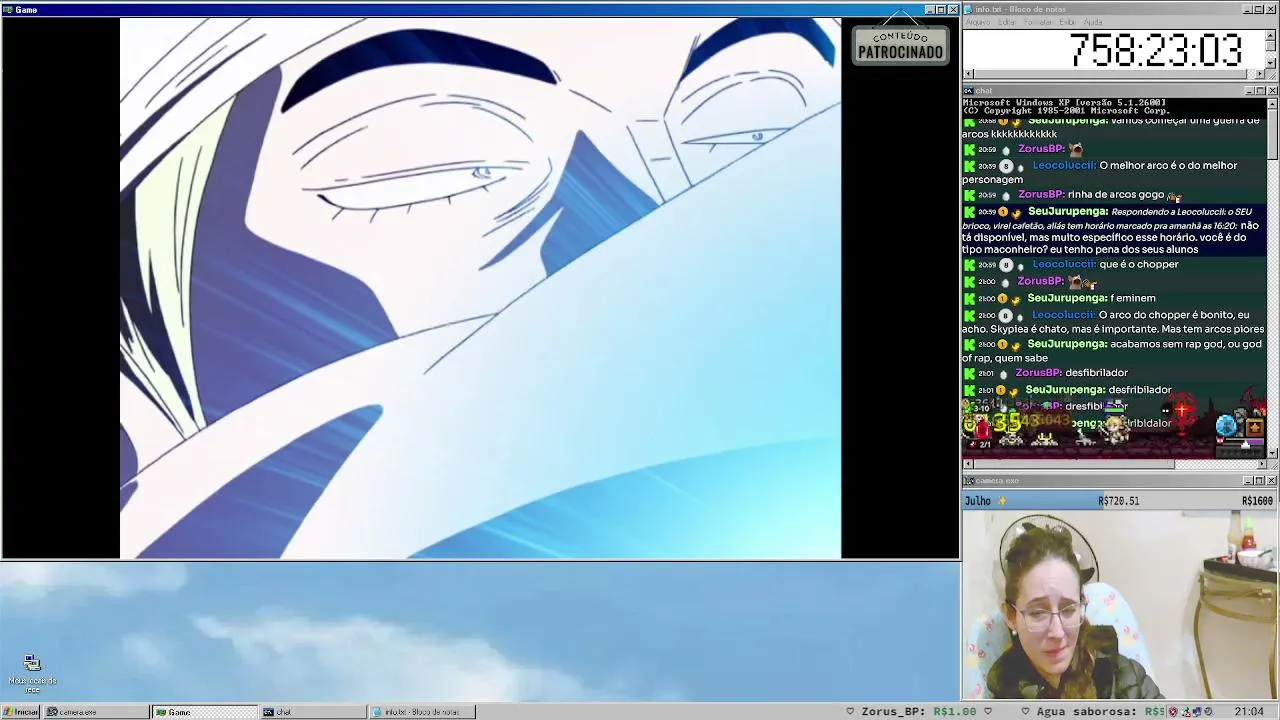Click the command prompt icon in chat title bar
The image size is (1280, 720).
click(x=969, y=91)
